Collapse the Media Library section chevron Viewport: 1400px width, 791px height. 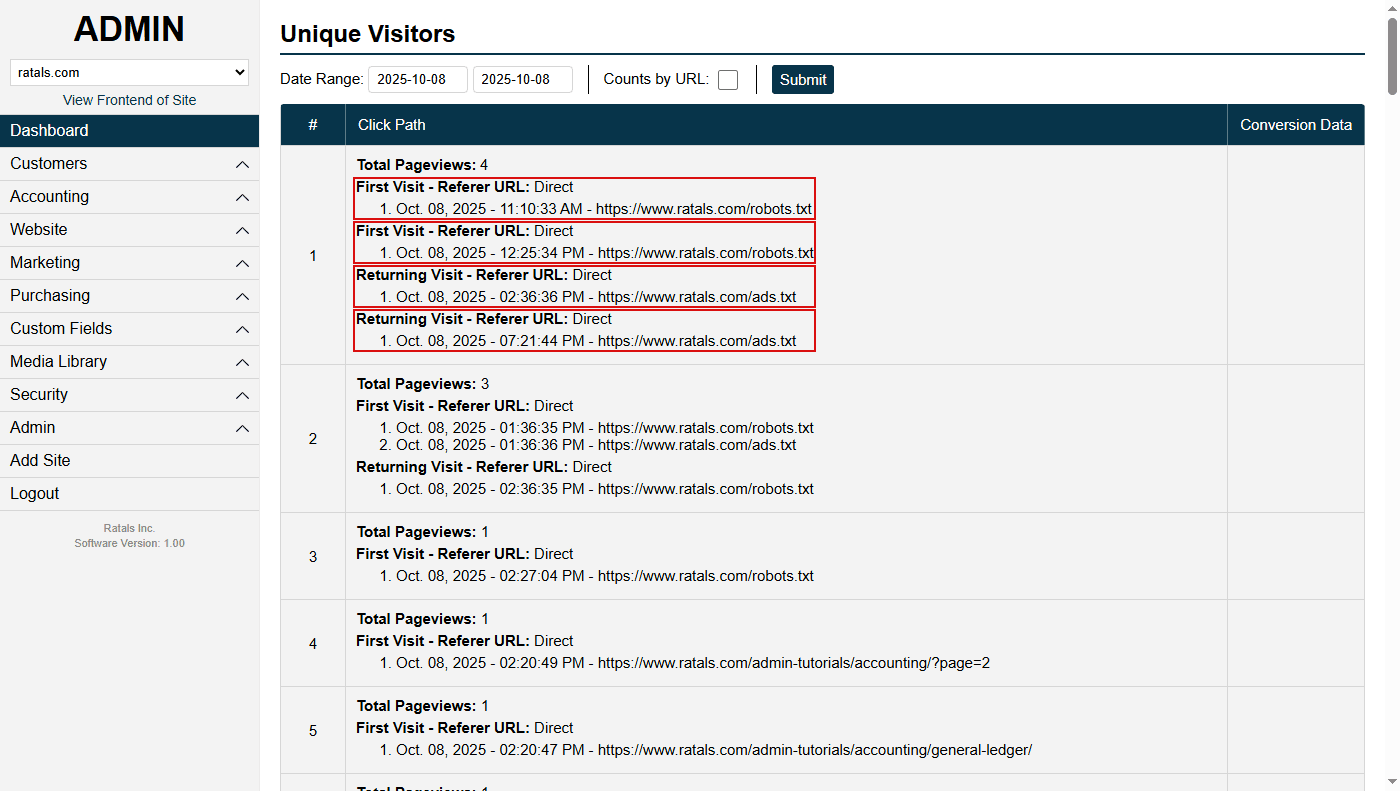[241, 362]
